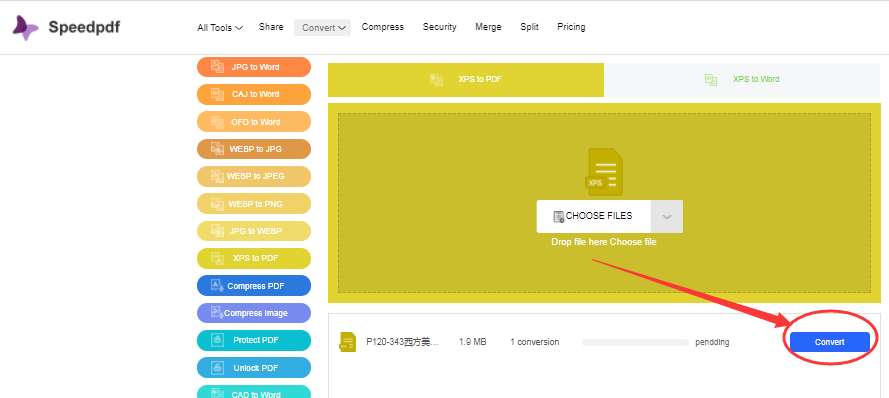Open the Compress PDF sidebar icon

217,286
